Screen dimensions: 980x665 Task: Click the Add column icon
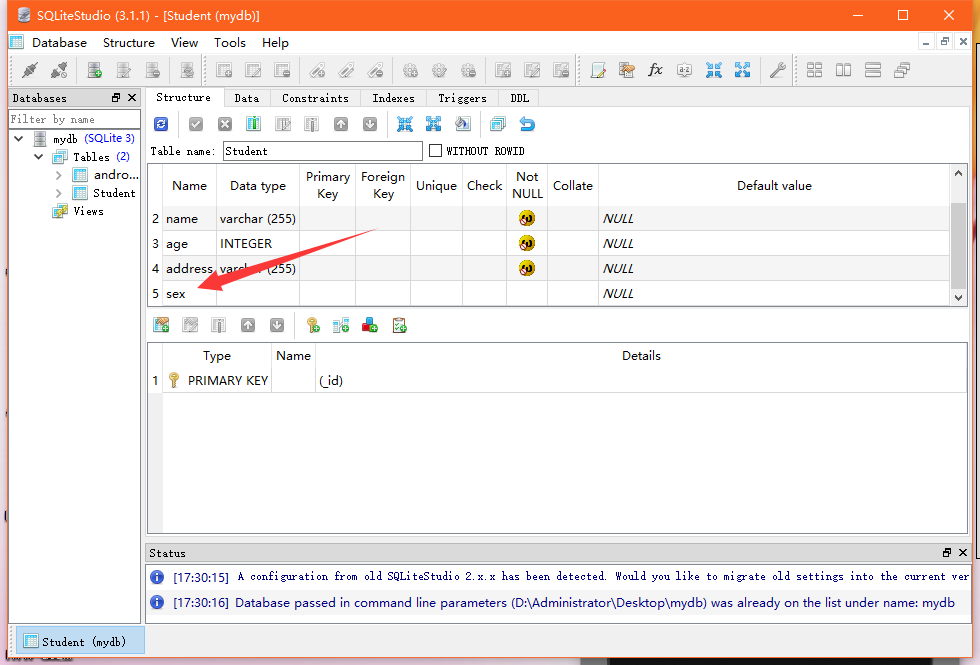(253, 124)
